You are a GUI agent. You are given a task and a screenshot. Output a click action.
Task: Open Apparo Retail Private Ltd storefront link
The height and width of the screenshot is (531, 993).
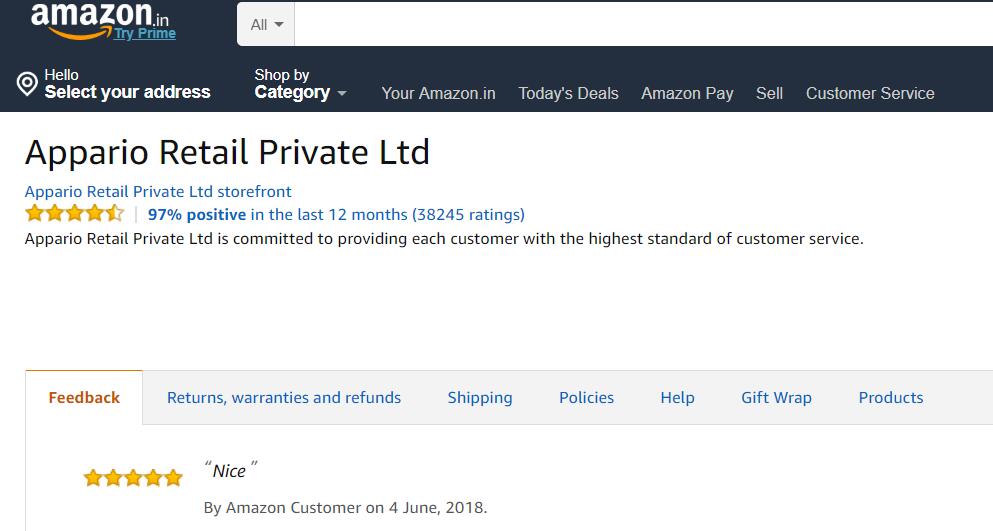click(158, 191)
